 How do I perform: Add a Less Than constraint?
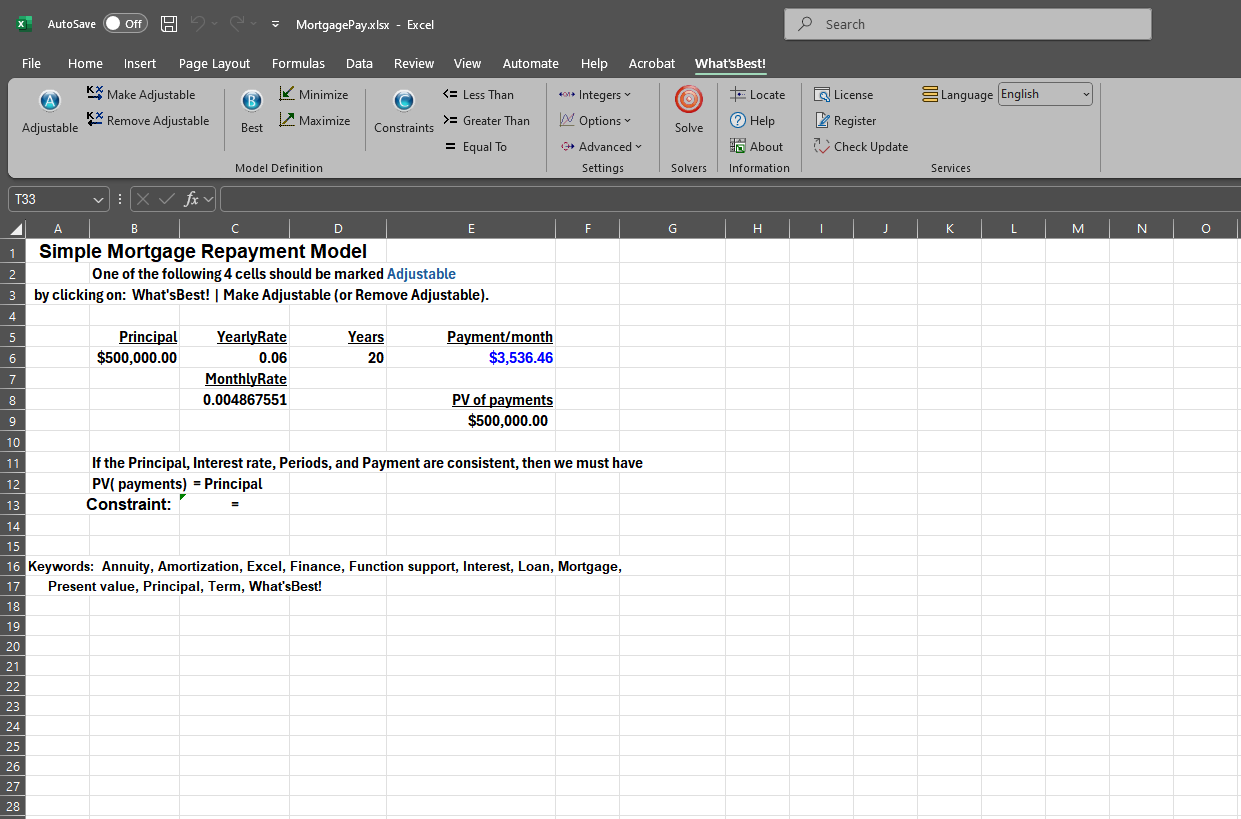click(x=479, y=95)
